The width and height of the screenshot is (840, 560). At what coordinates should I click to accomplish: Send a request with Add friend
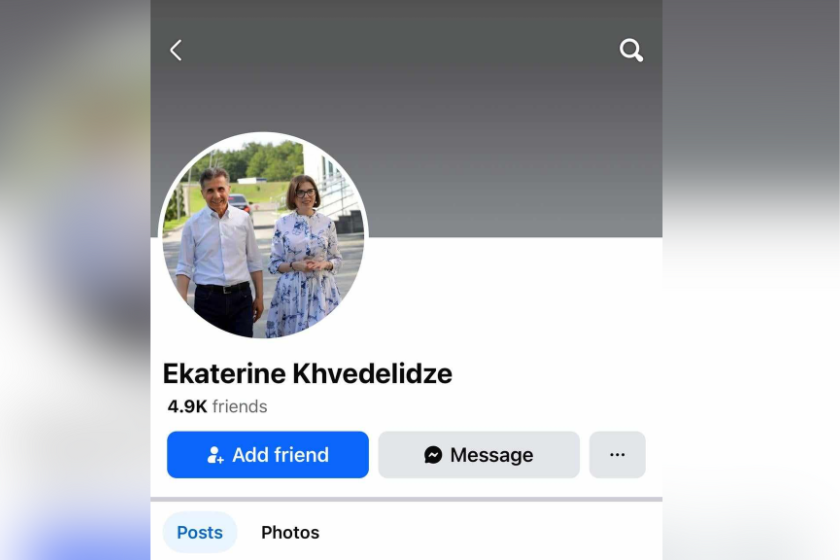pos(268,455)
